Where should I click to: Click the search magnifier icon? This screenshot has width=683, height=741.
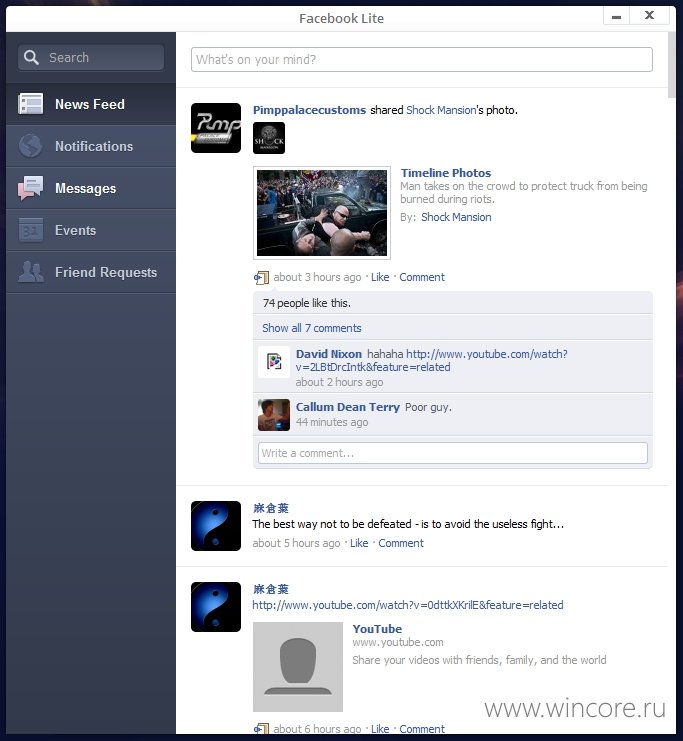pos(31,58)
